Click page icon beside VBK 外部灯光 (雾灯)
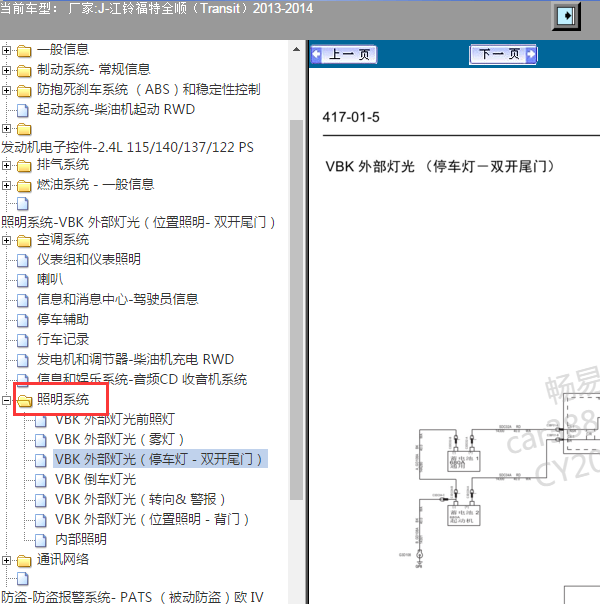The height and width of the screenshot is (604, 600). pos(40,441)
